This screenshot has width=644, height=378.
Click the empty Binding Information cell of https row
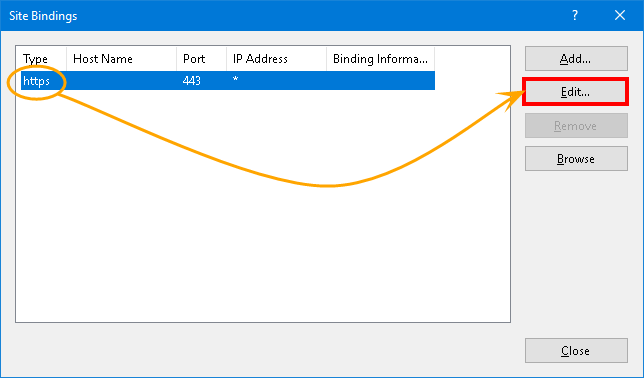[381, 81]
